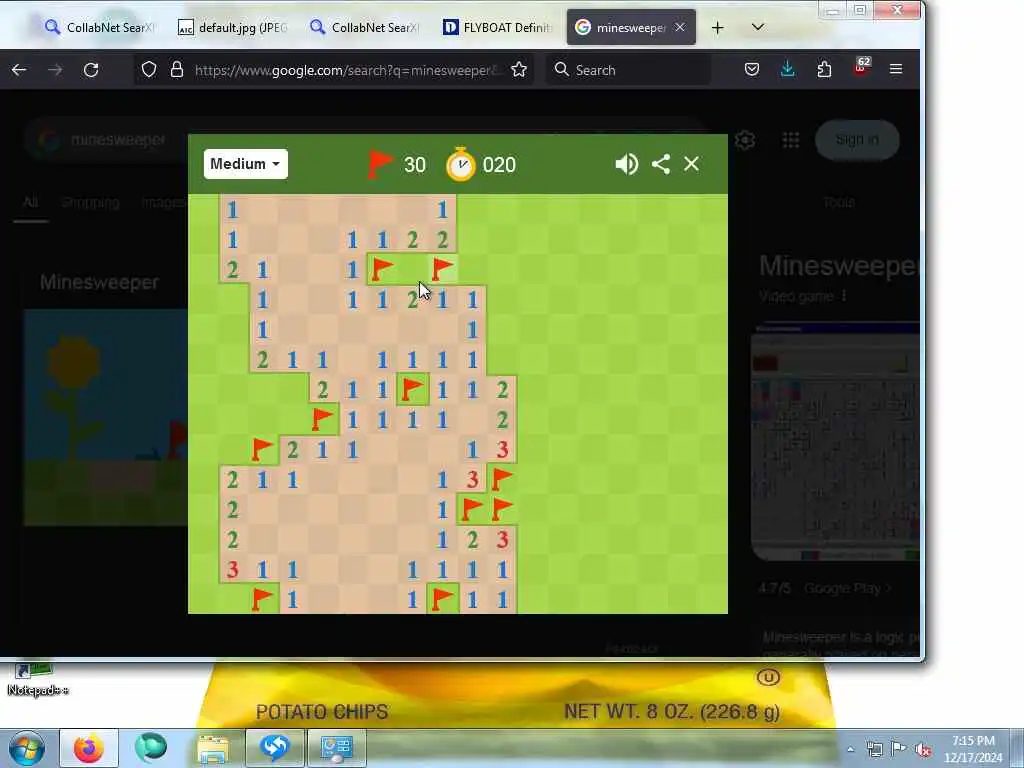Screen dimensions: 1024x768
Task: Go back in Firefox
Action: coord(19,70)
